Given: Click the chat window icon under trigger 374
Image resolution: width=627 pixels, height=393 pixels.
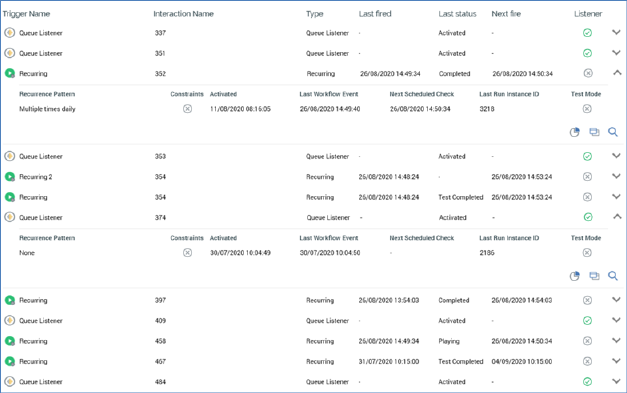Looking at the screenshot, I should pyautogui.click(x=594, y=276).
